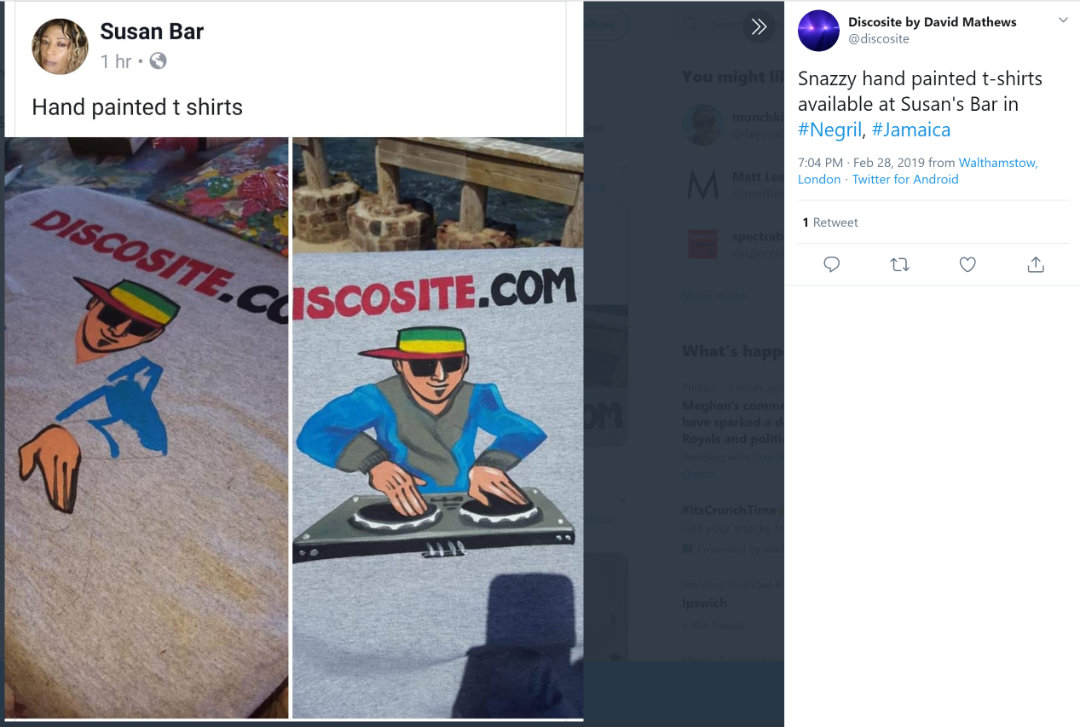Click the Discosite purple profile avatar
The image size is (1080, 727).
click(x=818, y=30)
